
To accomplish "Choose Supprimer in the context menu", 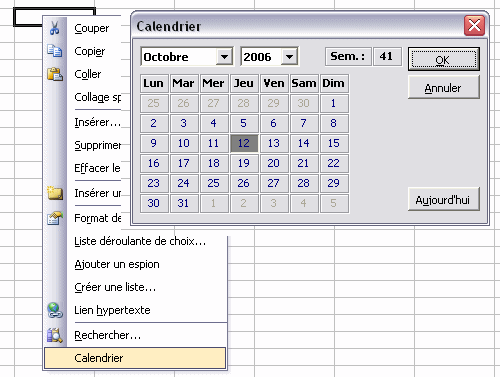I will (98, 145).
